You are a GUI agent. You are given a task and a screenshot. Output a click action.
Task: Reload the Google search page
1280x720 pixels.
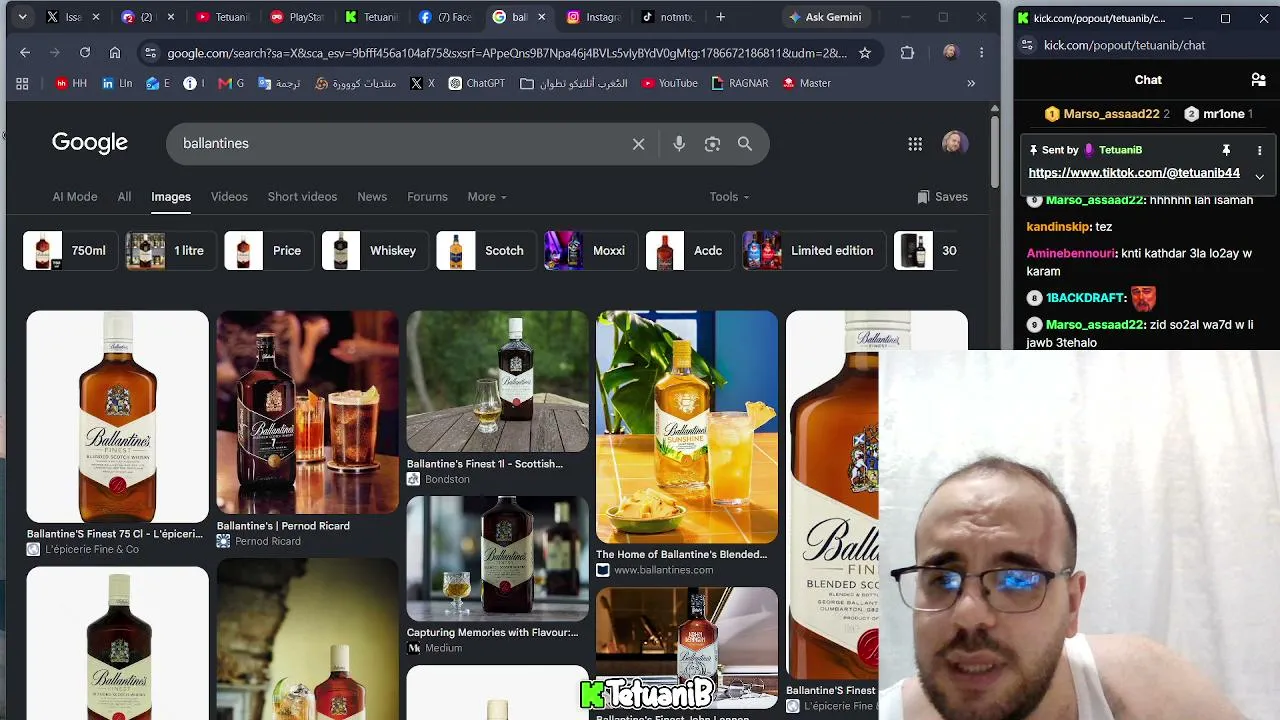click(x=85, y=52)
